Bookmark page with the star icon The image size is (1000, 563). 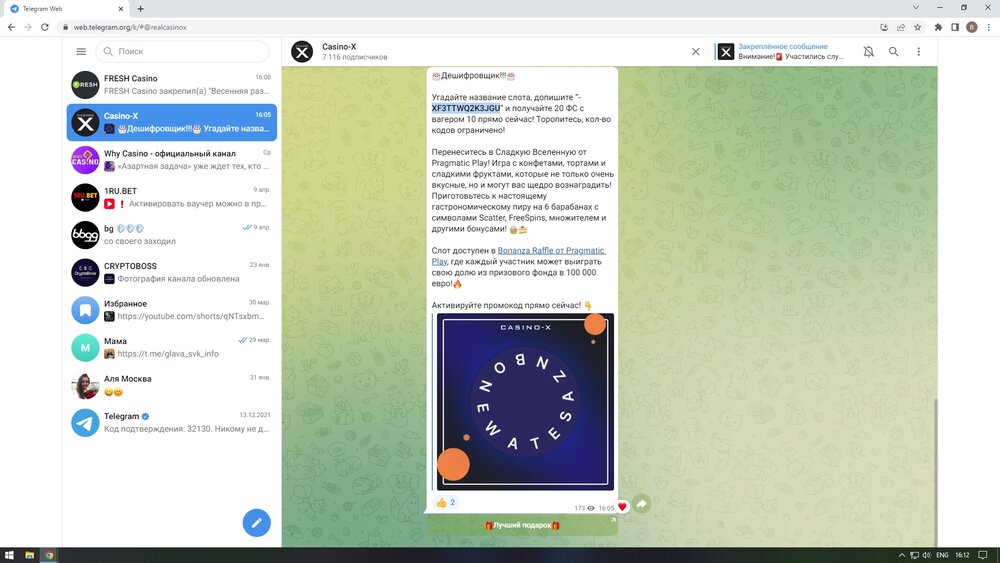point(918,27)
